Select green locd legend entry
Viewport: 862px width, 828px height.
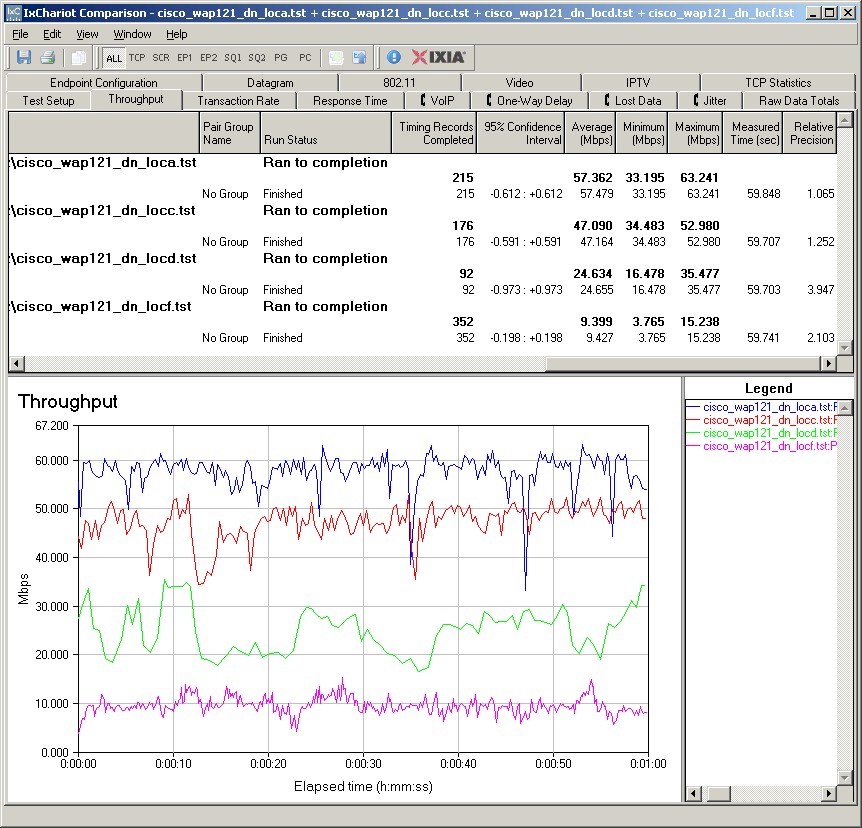pyautogui.click(x=761, y=433)
